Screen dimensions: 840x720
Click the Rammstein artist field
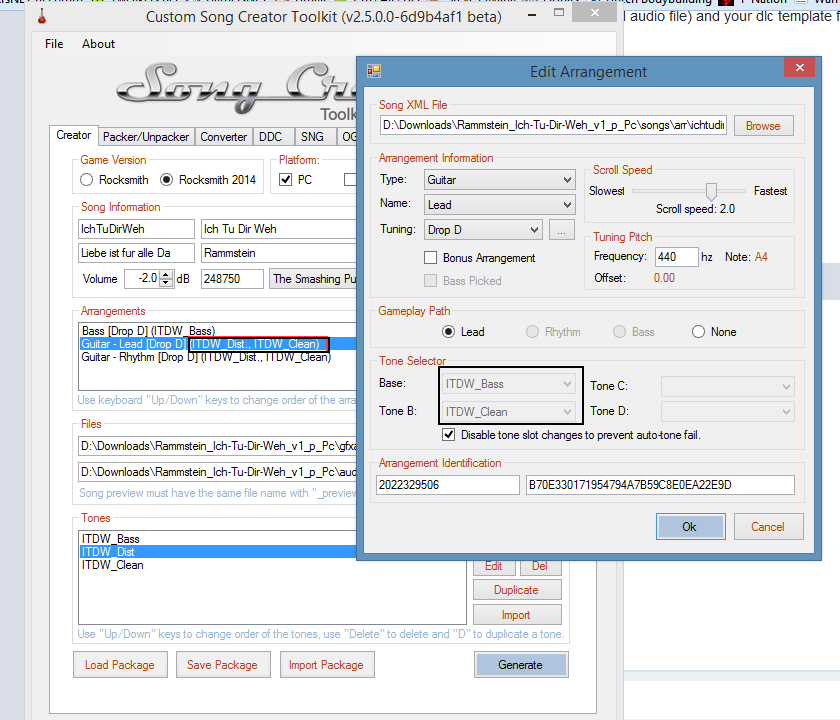click(x=279, y=253)
